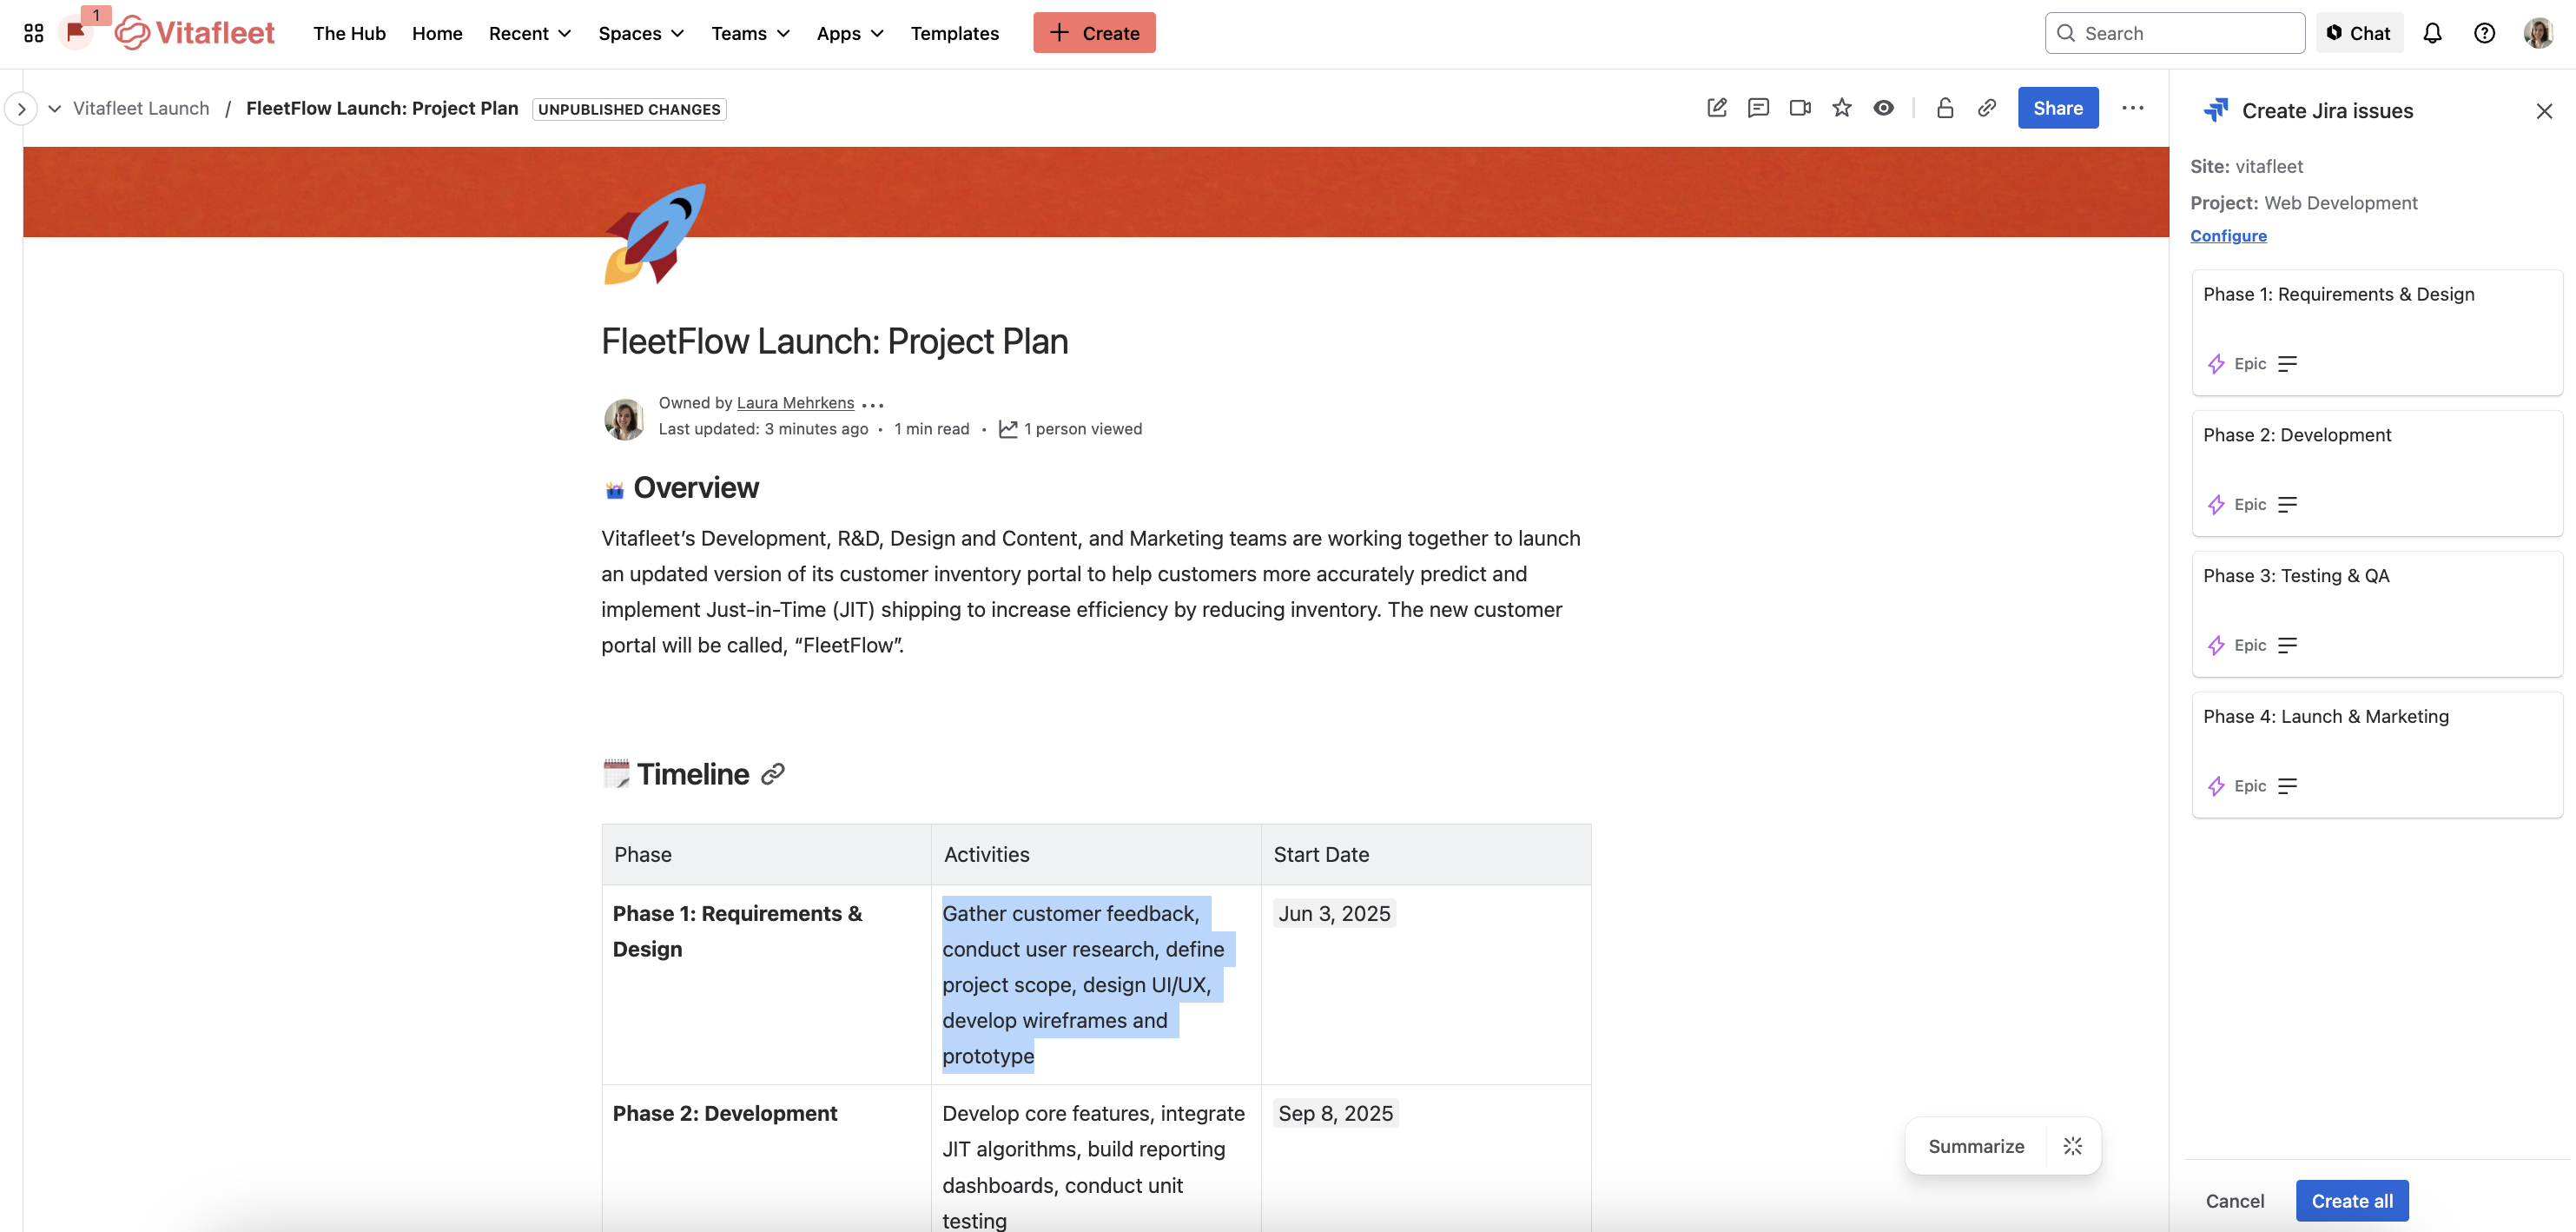Click inside the Search field
2576x1232 pixels.
tap(2175, 32)
